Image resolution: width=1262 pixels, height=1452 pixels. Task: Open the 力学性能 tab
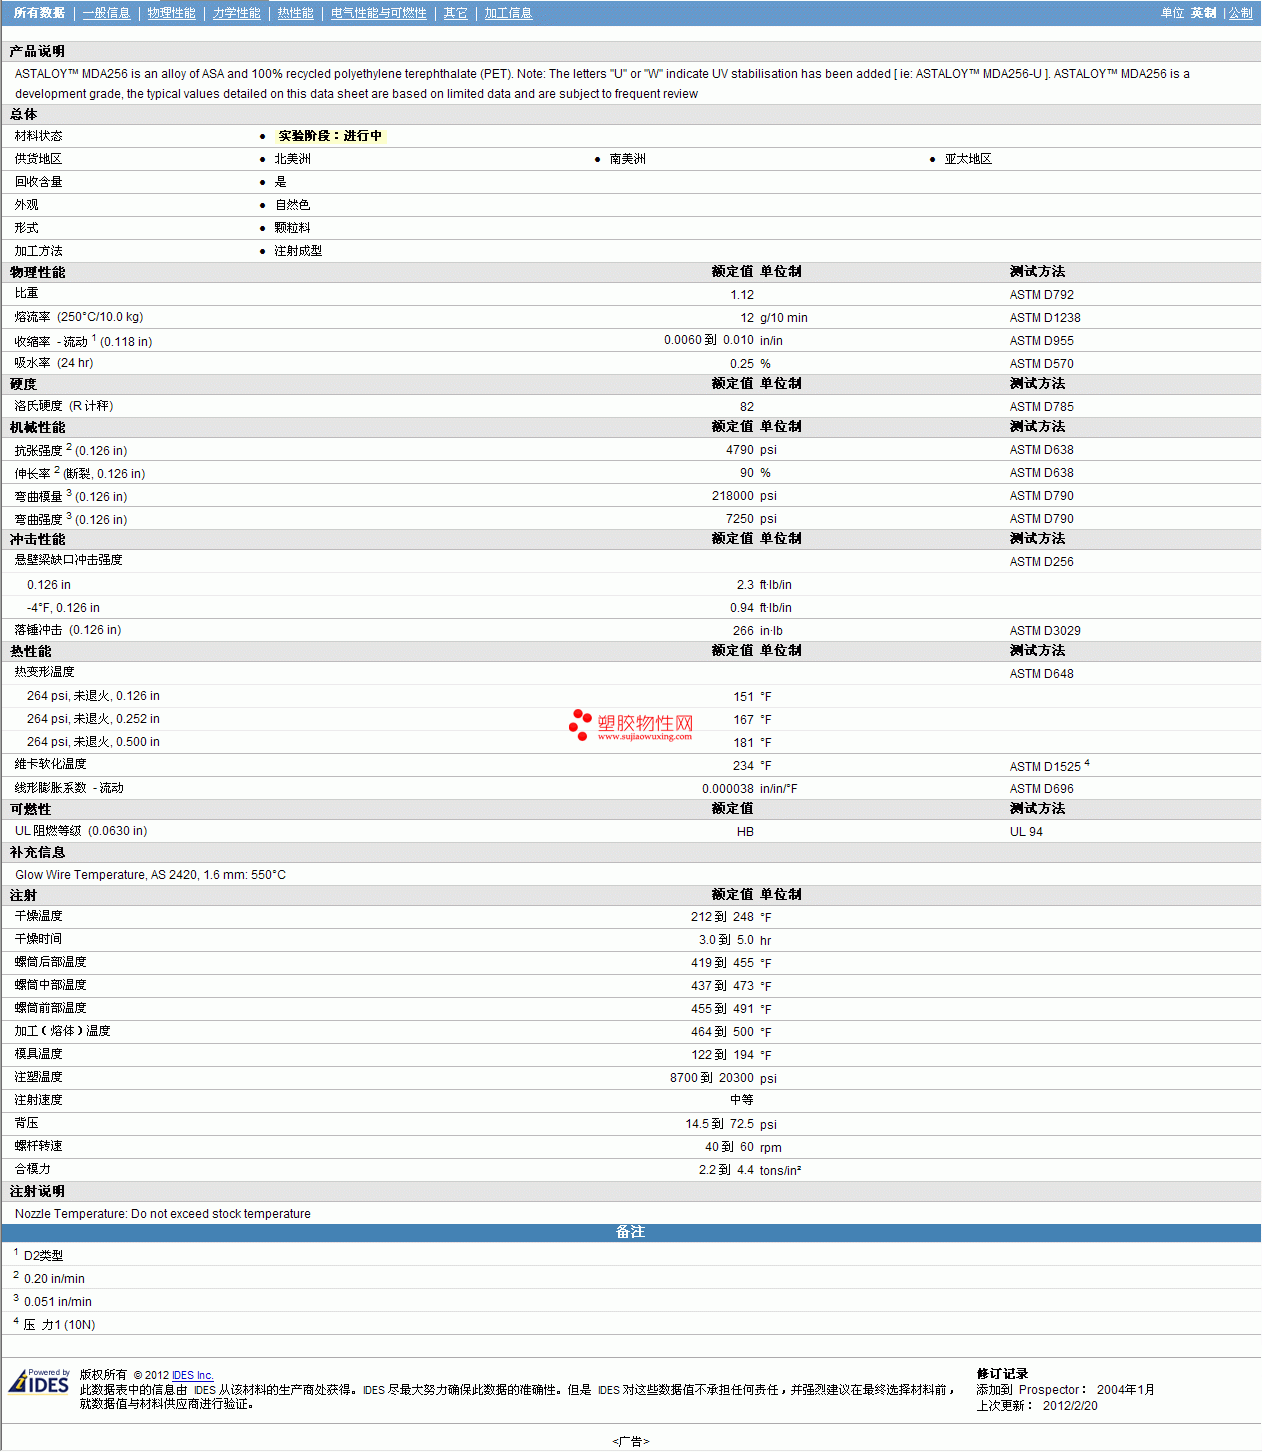236,13
